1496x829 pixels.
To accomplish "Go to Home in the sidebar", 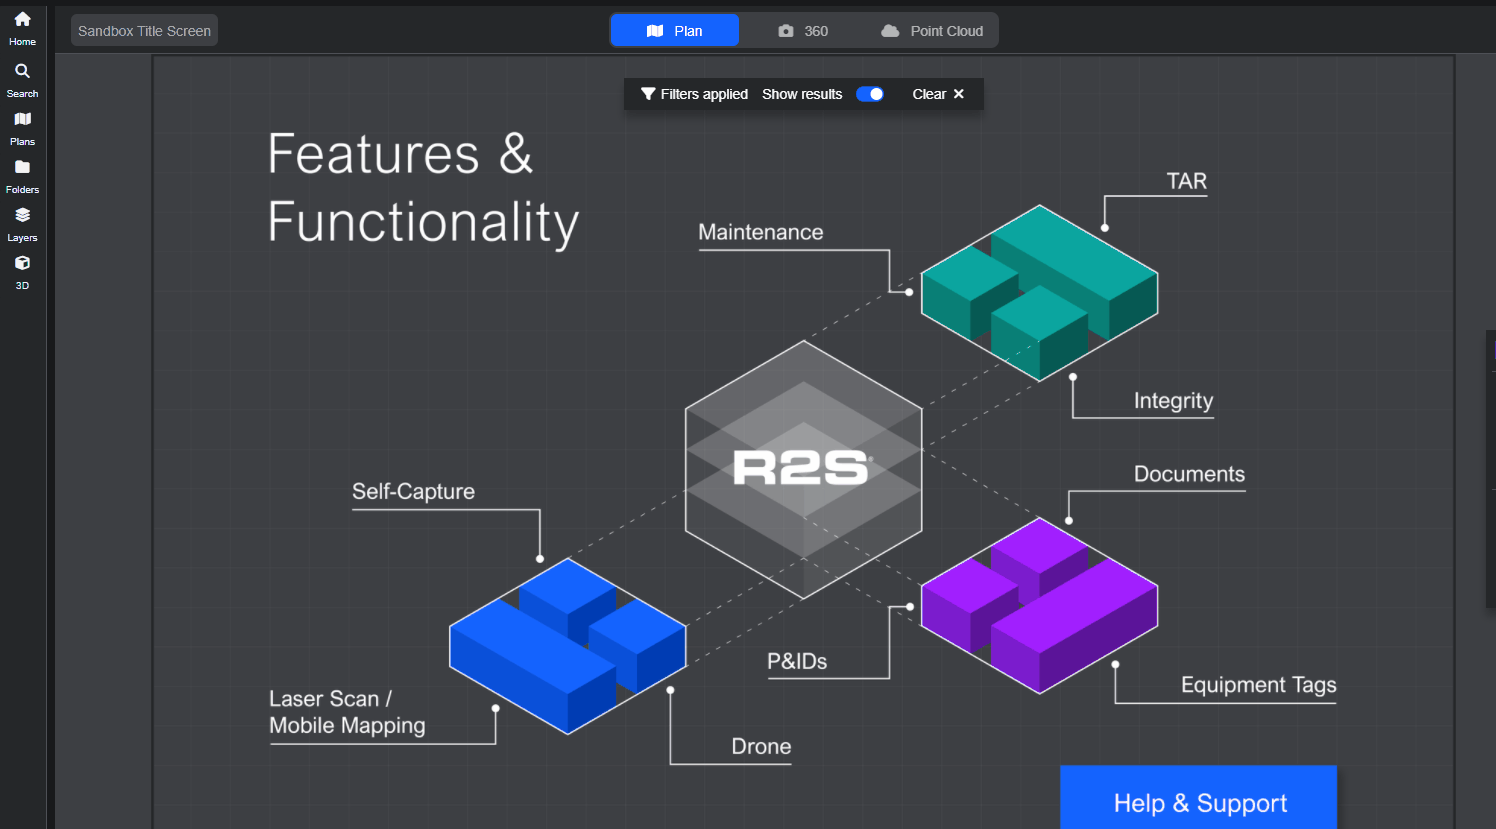I will pyautogui.click(x=22, y=29).
